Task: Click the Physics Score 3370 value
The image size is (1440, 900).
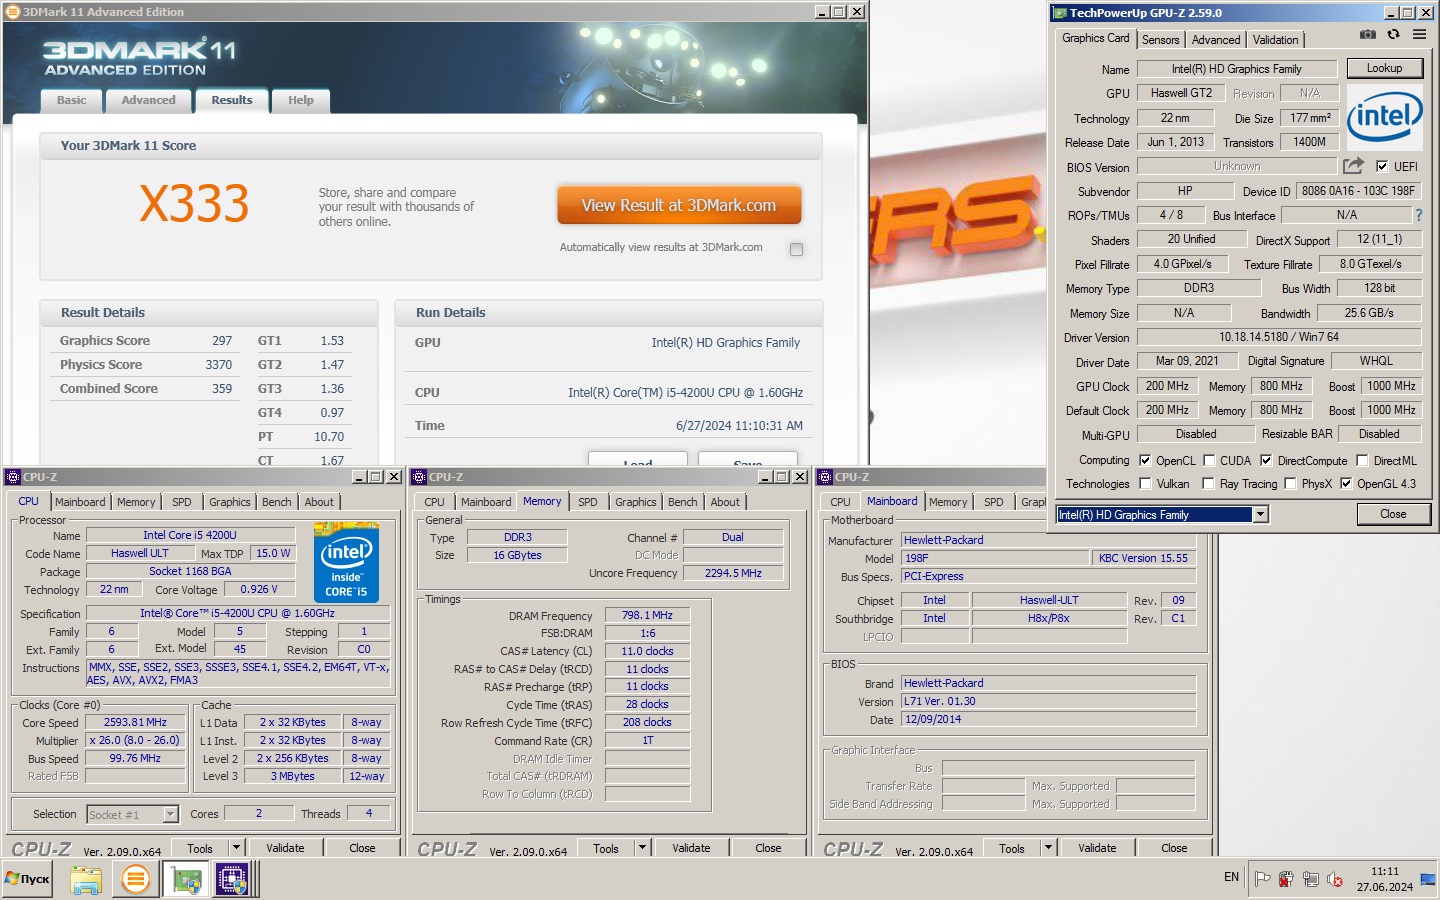Action: (x=219, y=365)
